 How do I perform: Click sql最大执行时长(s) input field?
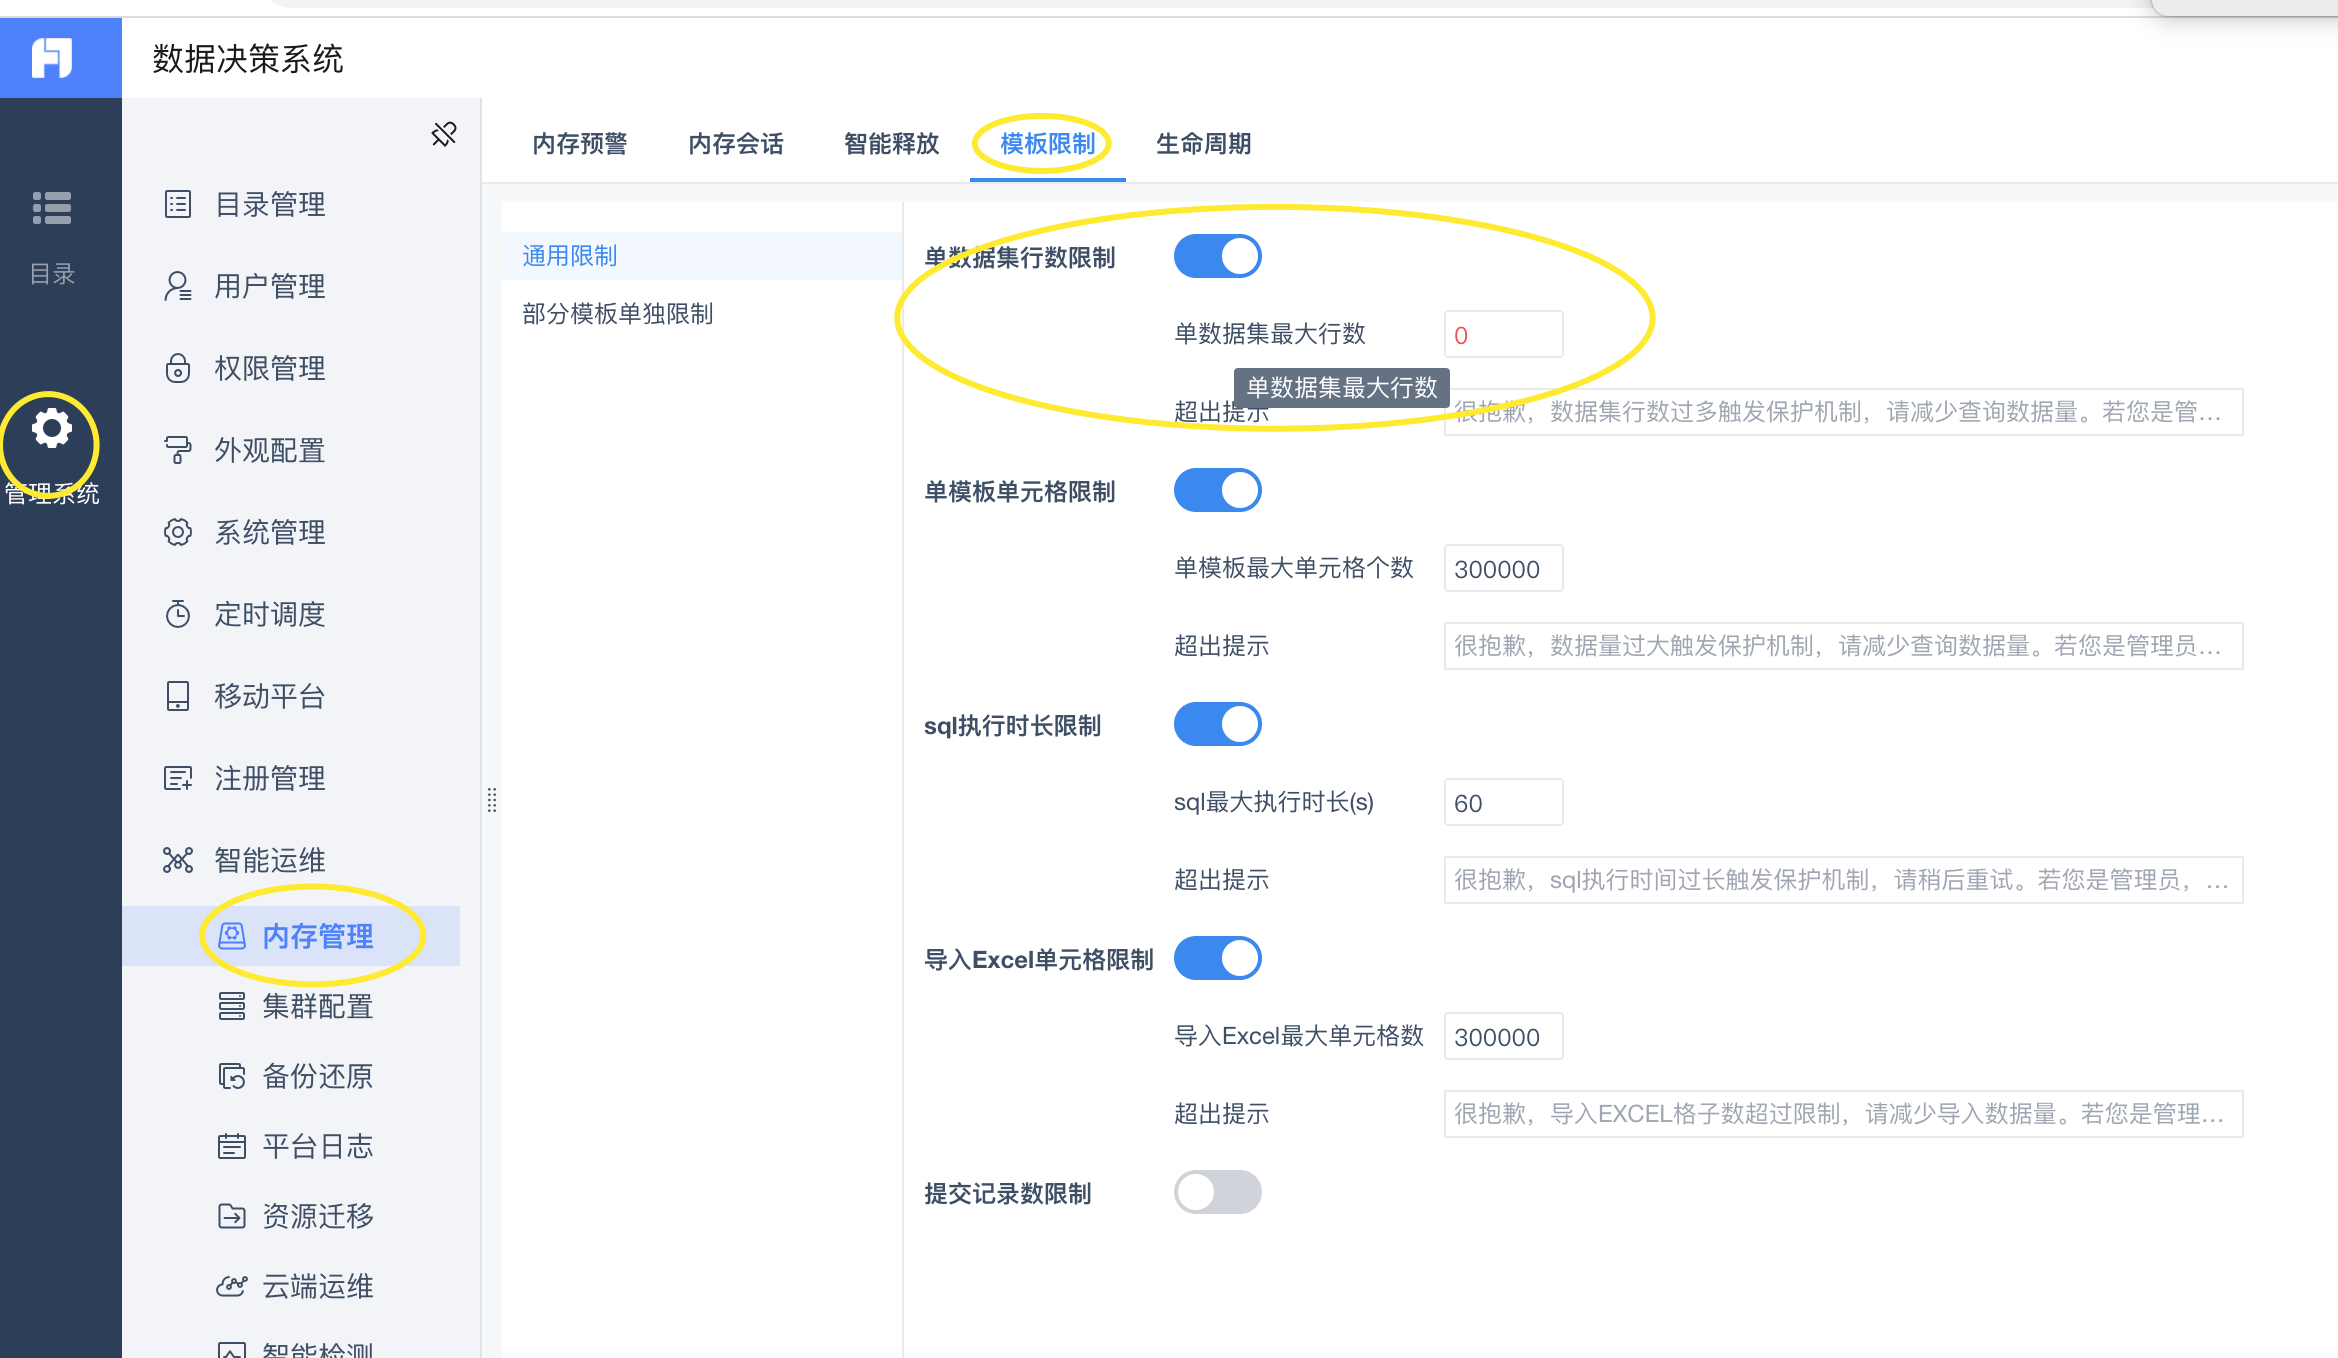pos(1503,802)
